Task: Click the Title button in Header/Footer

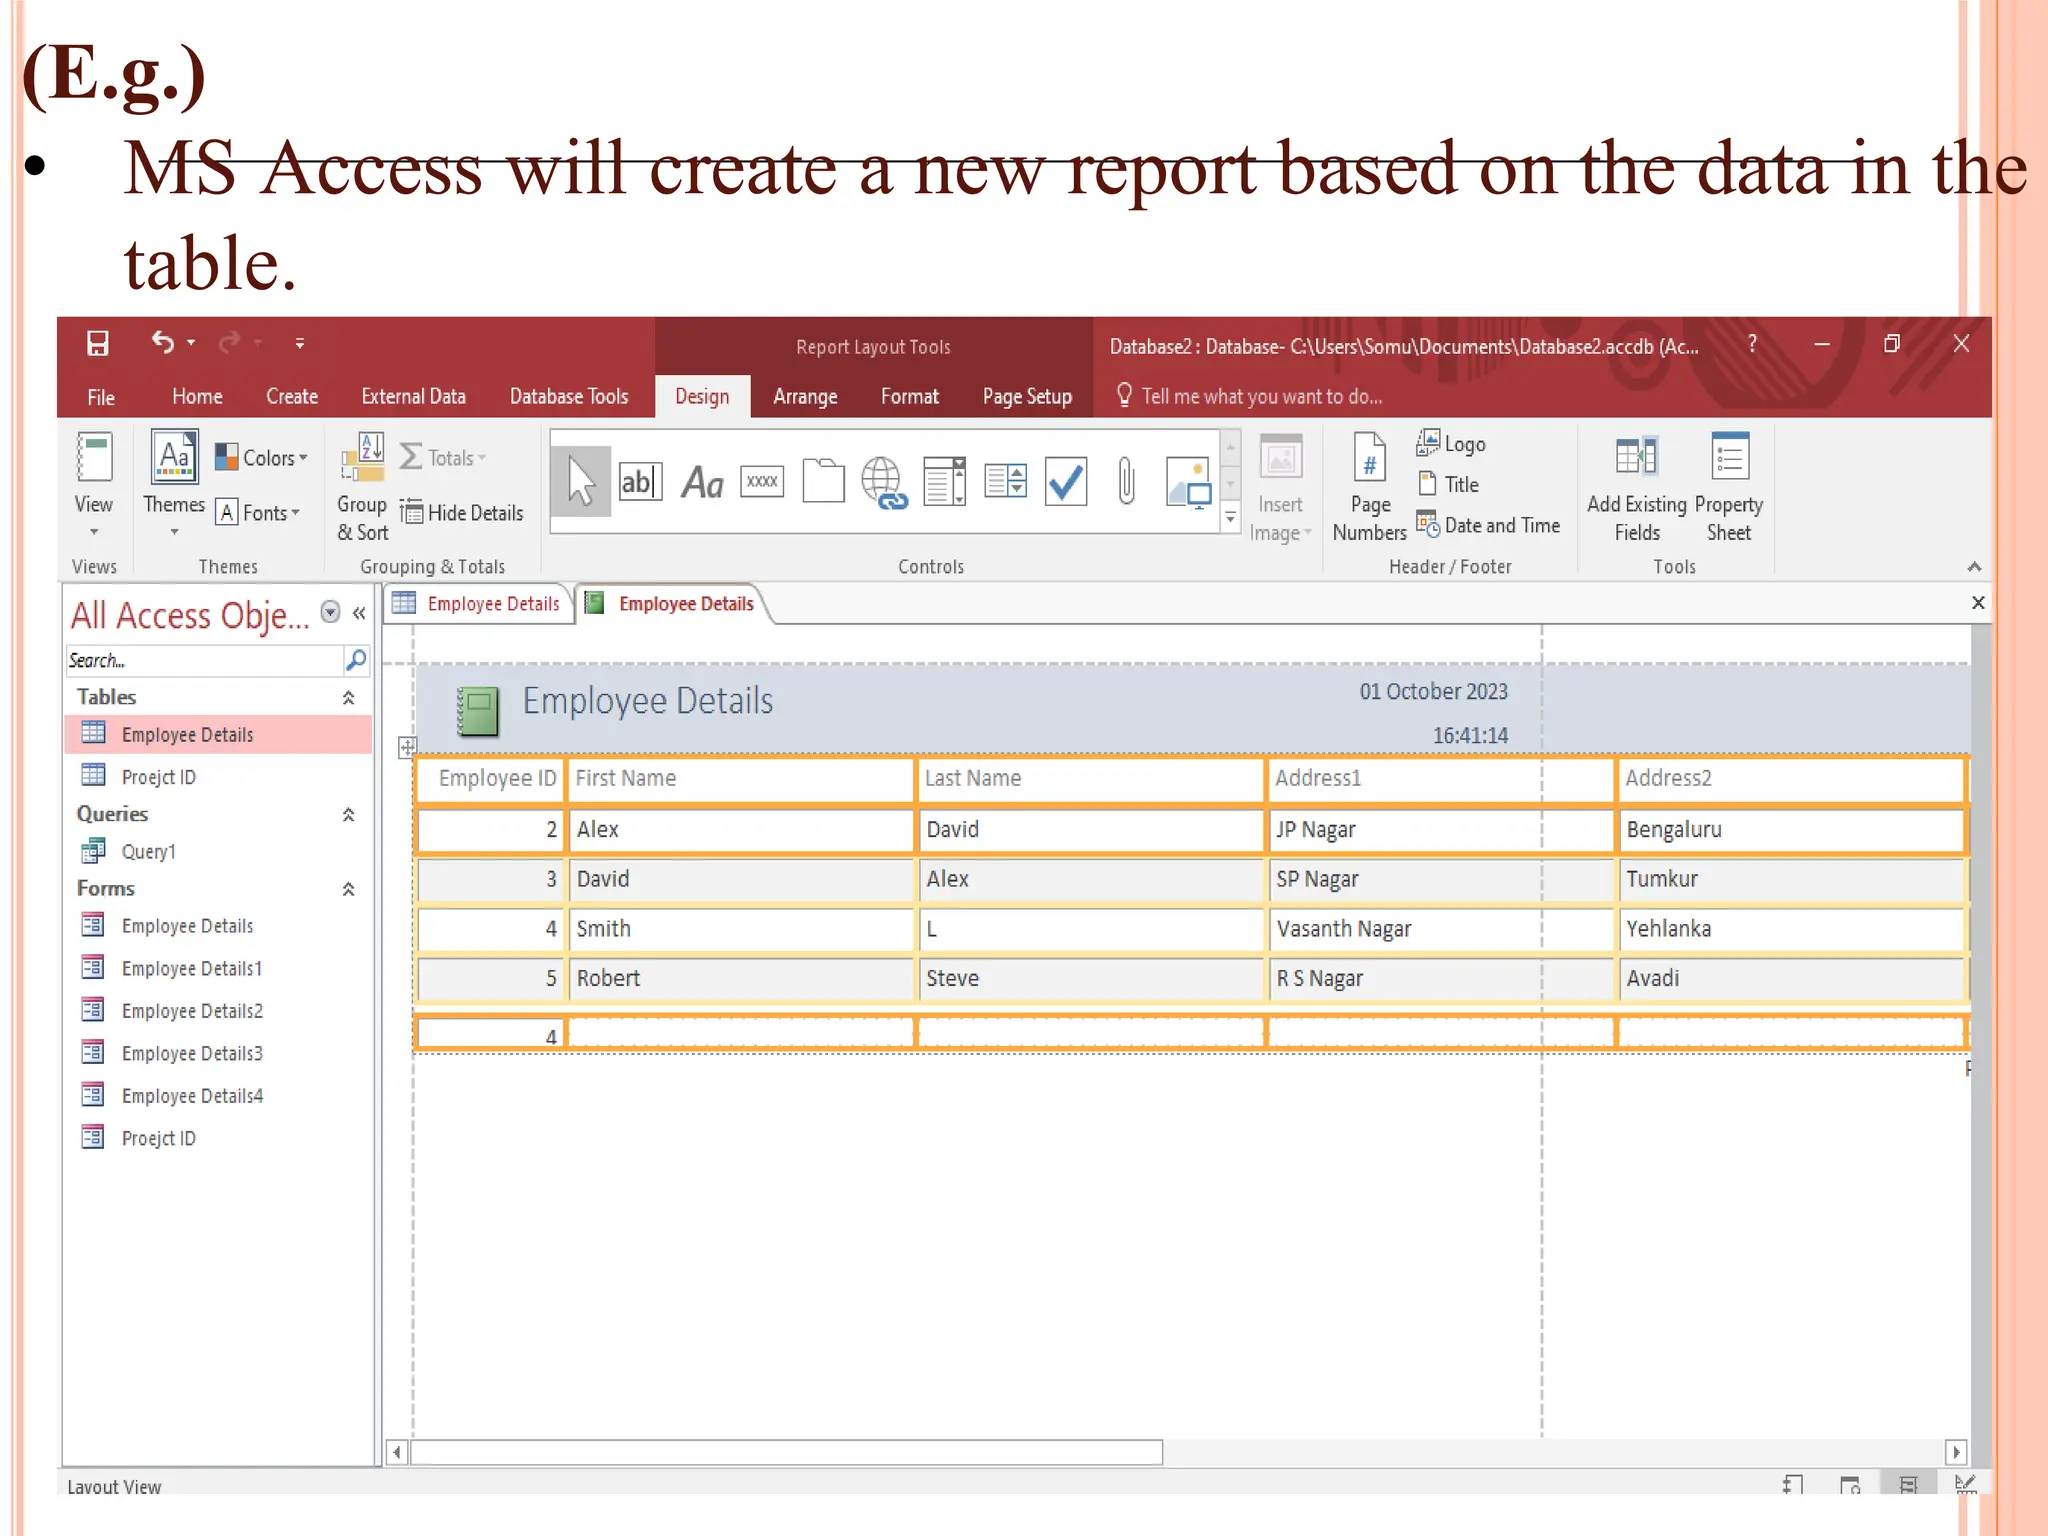Action: 1448,484
